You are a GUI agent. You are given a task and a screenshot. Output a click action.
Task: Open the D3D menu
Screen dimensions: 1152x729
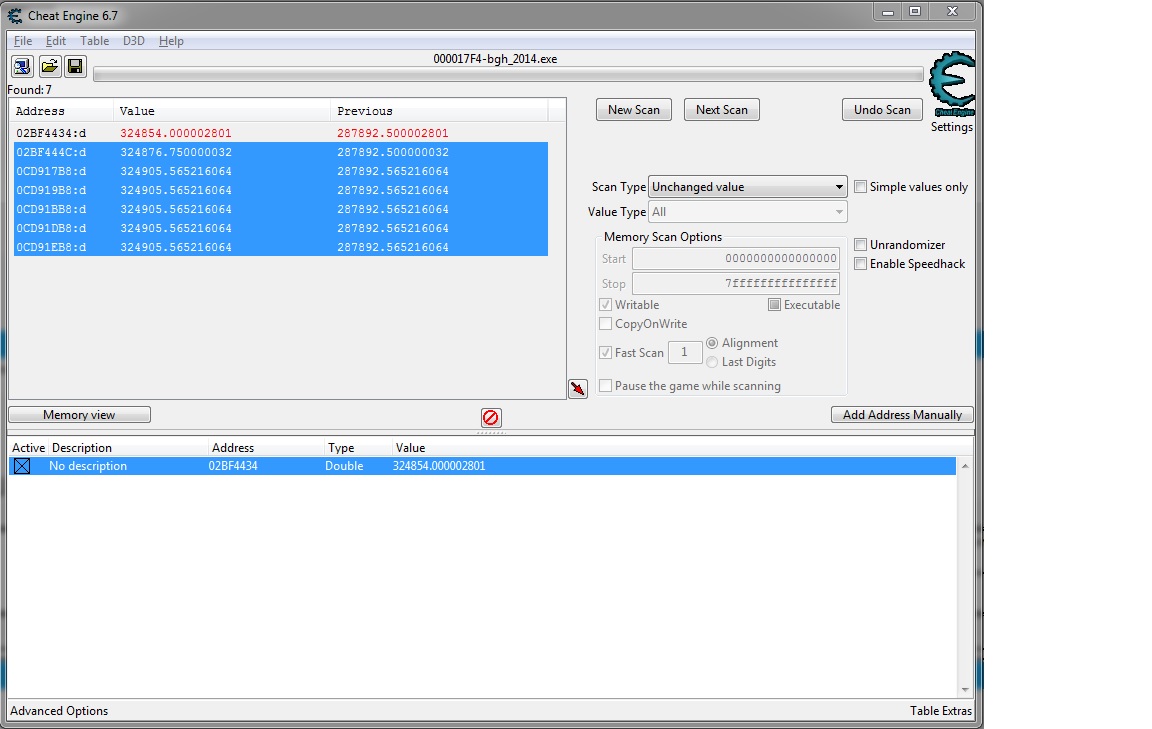[x=134, y=41]
